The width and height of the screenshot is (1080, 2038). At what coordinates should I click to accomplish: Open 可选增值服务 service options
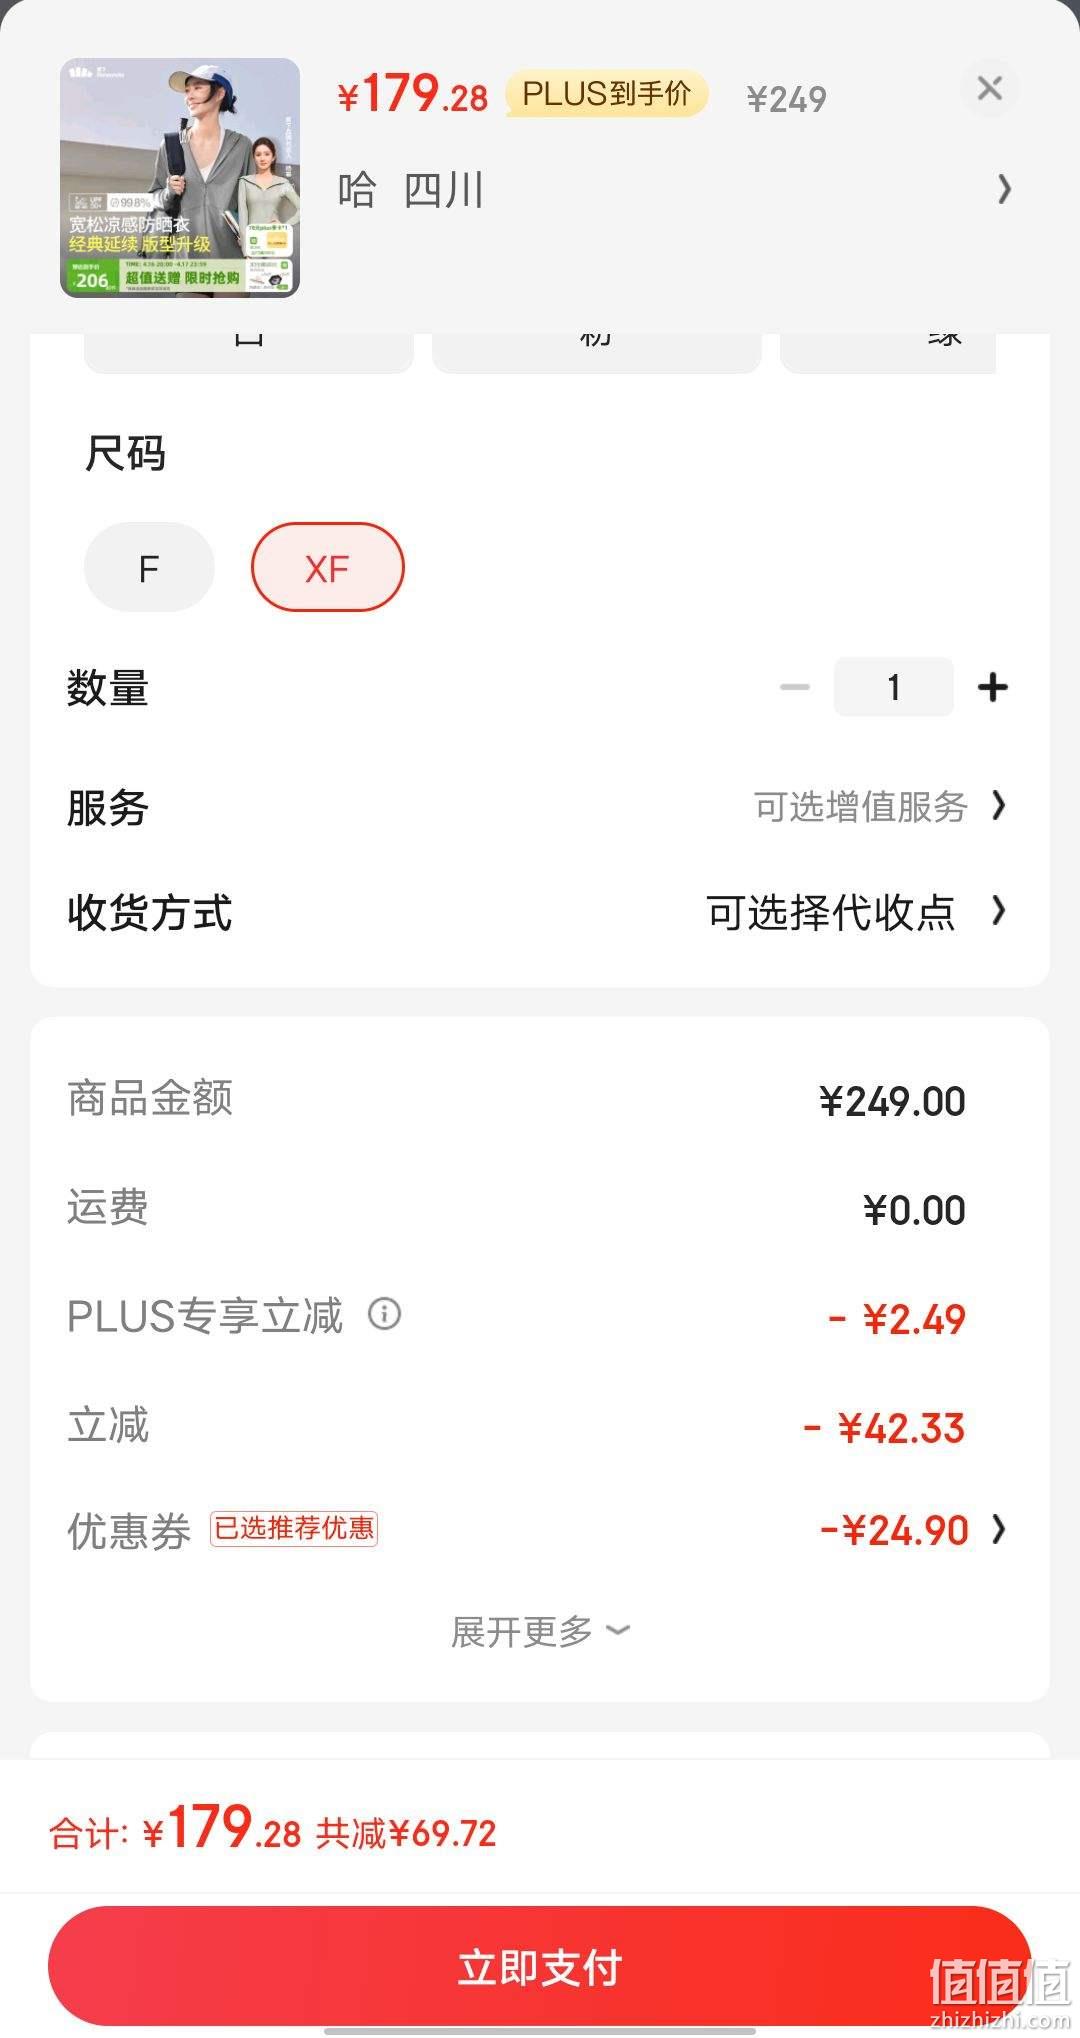pyautogui.click(x=860, y=807)
